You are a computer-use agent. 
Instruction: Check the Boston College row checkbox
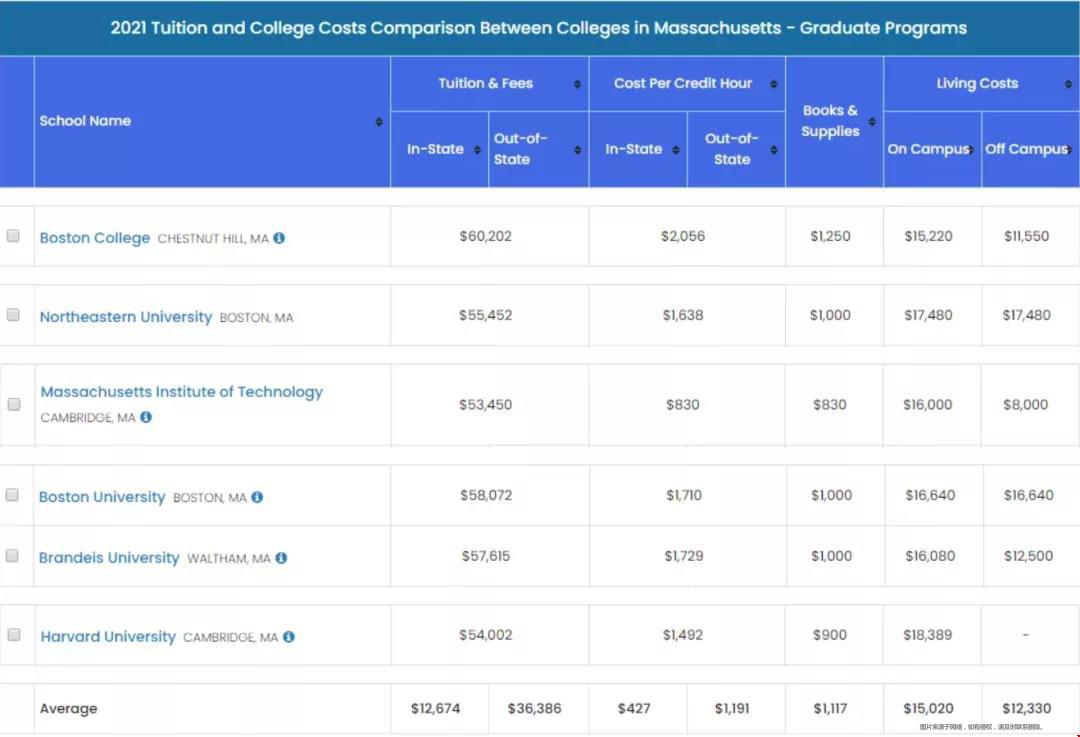[x=13, y=236]
